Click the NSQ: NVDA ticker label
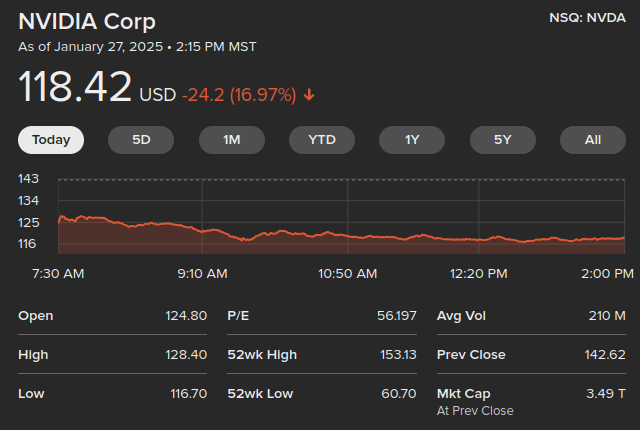 coord(587,17)
